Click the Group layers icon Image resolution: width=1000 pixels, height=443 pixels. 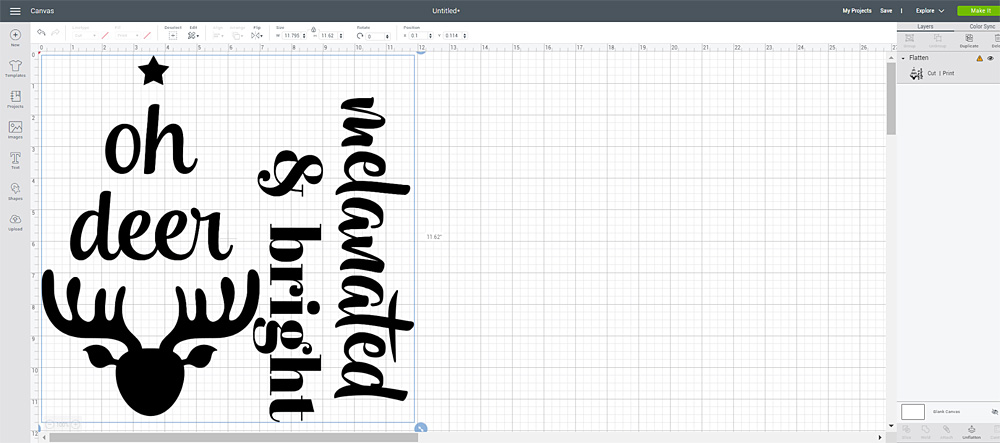pyautogui.click(x=909, y=41)
